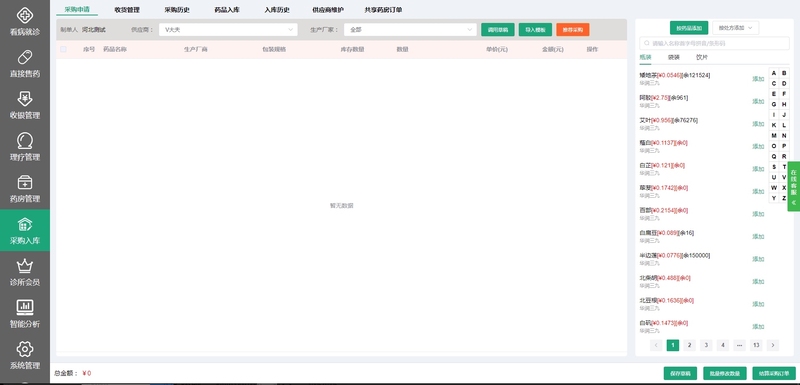Tick the select-all checkbox in table header
The image size is (800, 385).
[63, 49]
